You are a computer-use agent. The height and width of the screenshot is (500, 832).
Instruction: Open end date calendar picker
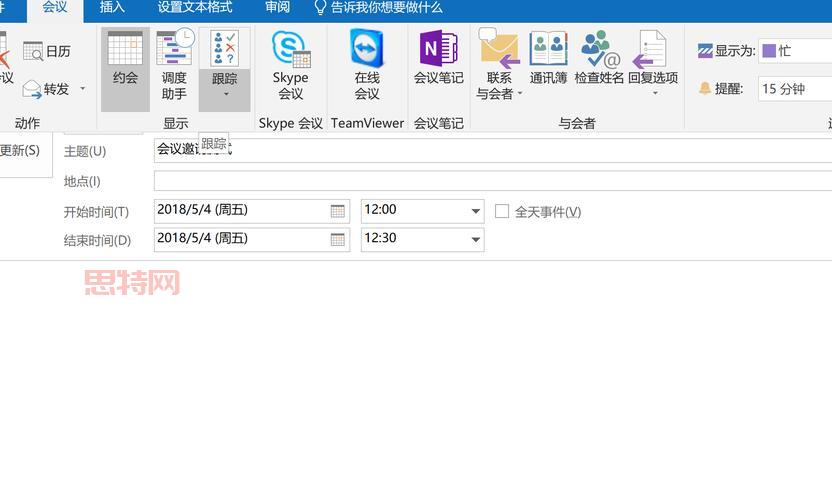click(x=338, y=240)
